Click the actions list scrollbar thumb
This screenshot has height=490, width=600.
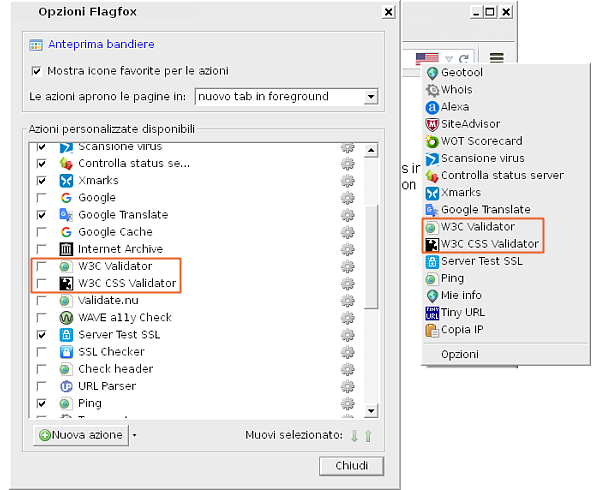tap(370, 256)
